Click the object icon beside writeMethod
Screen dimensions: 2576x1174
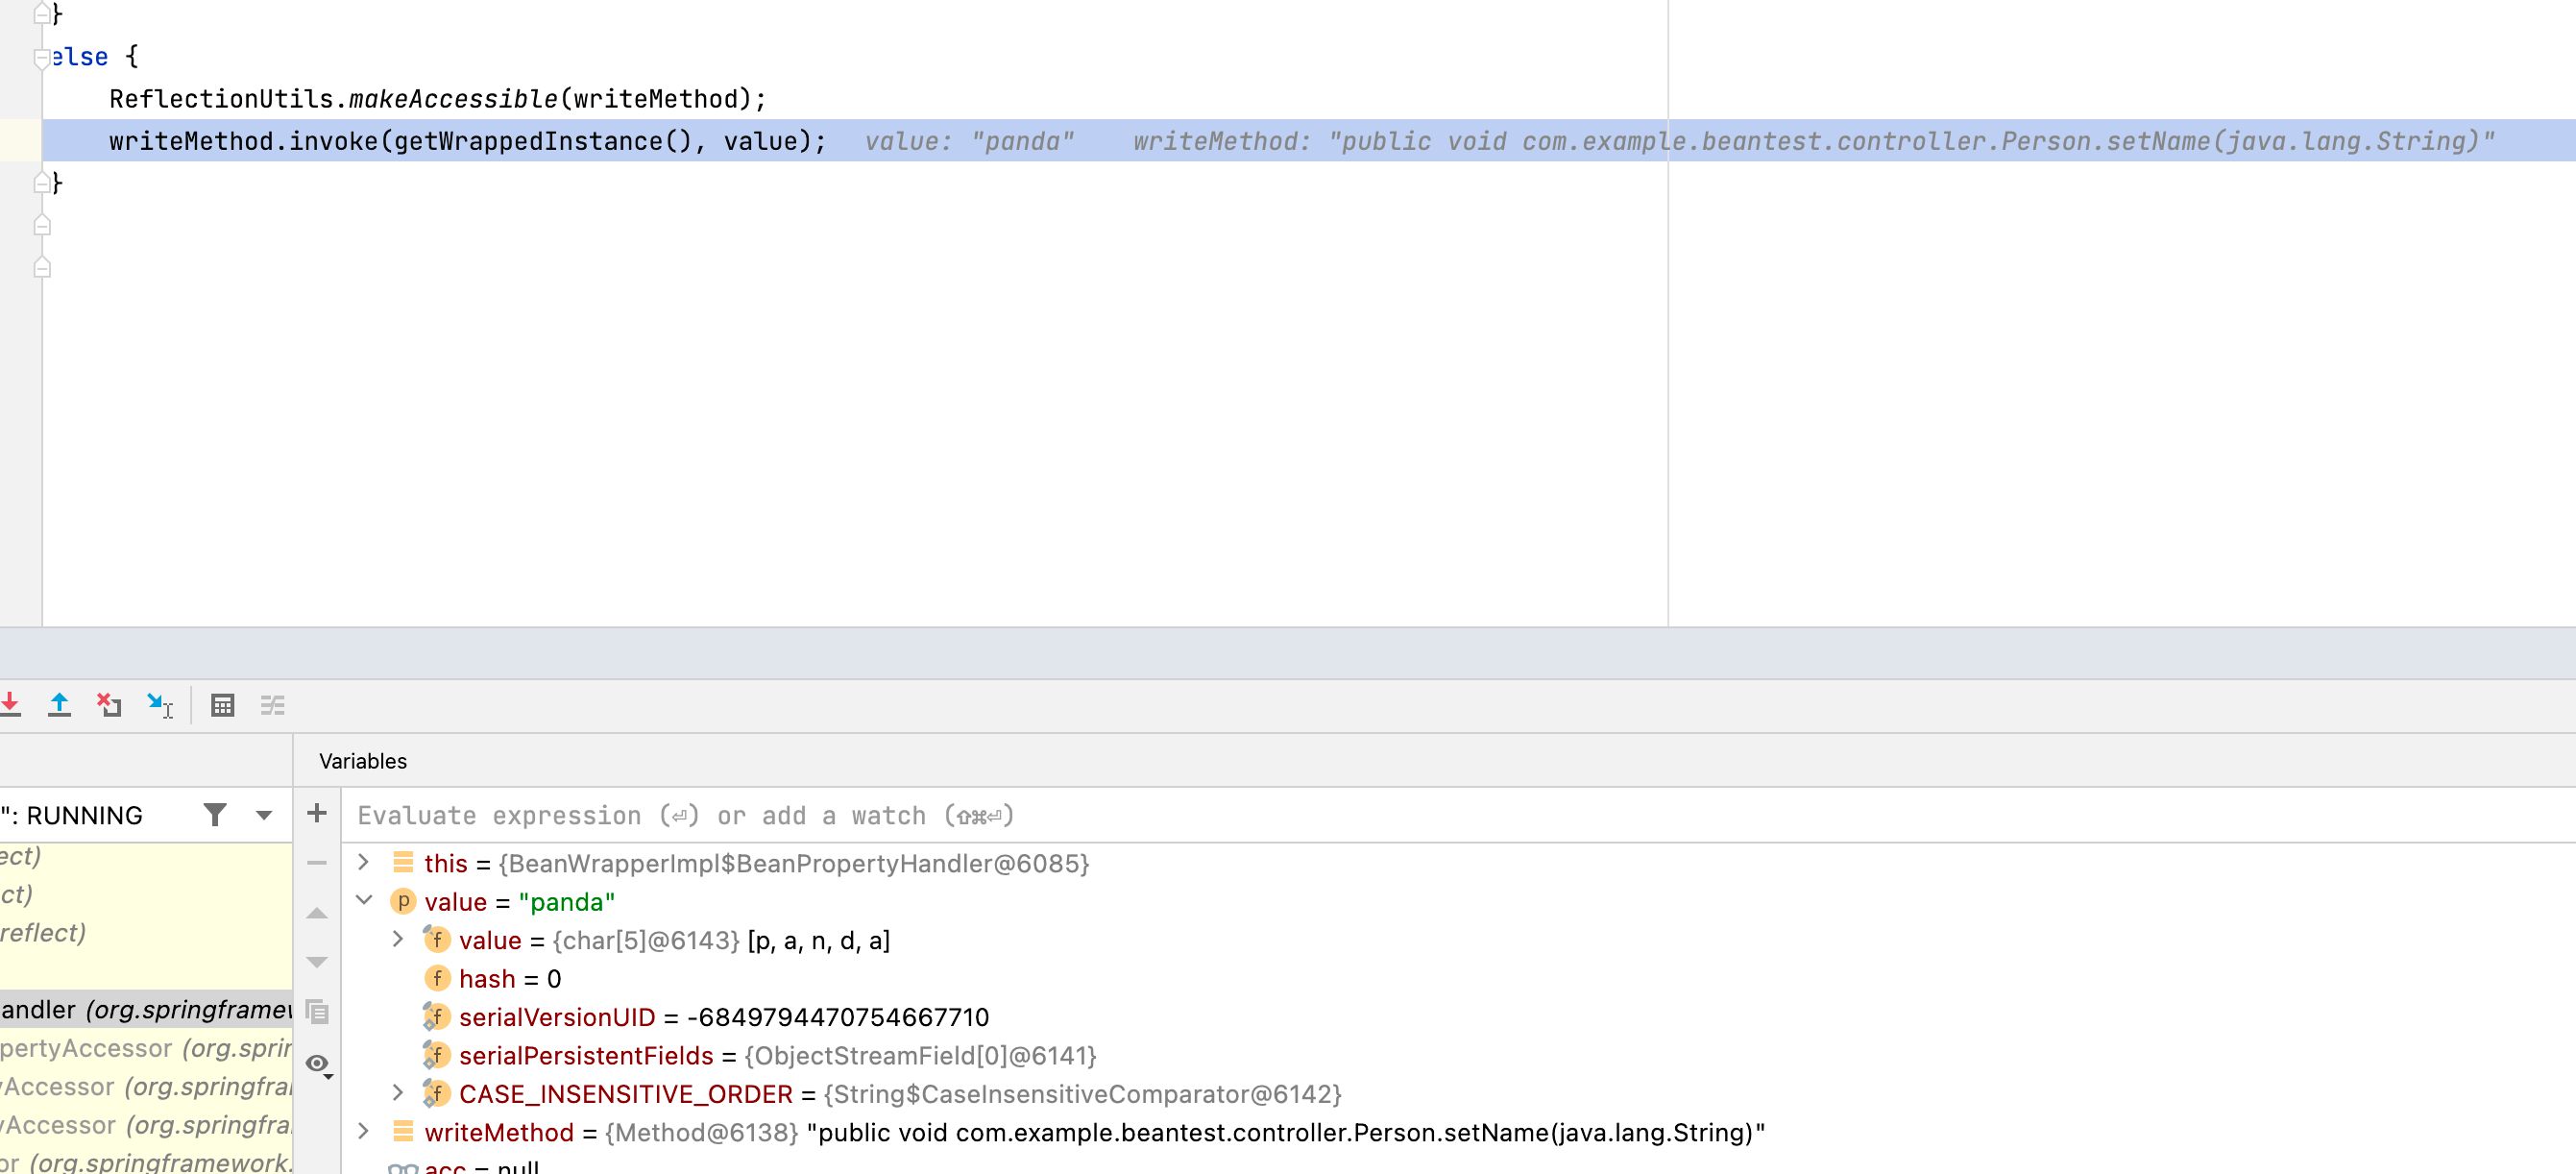403,1131
